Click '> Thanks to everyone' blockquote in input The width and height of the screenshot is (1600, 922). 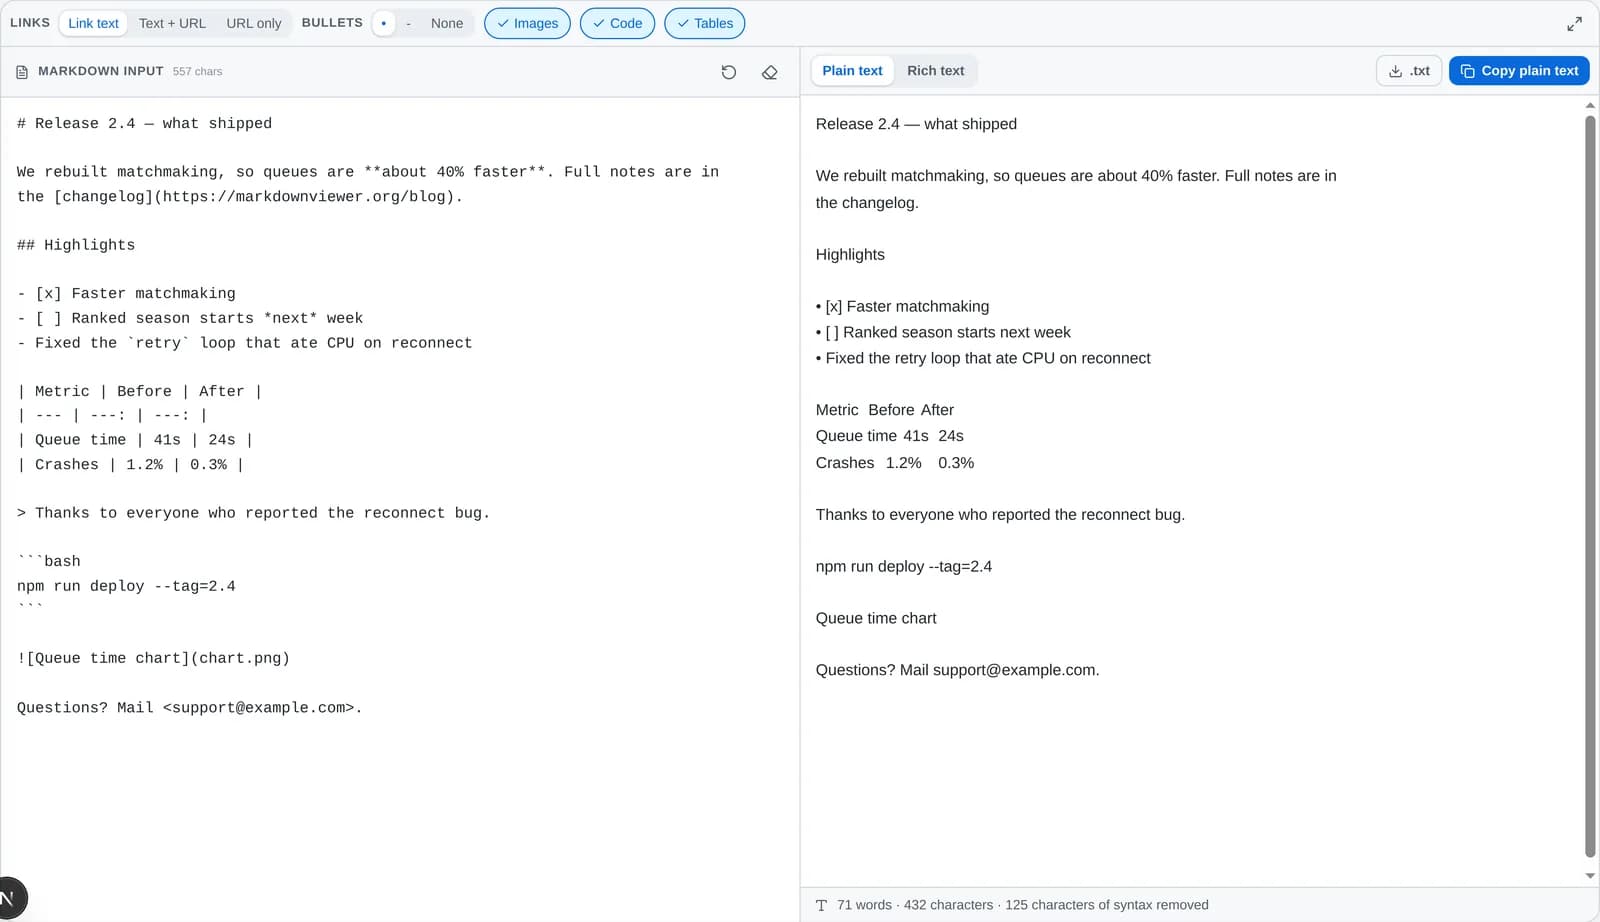[253, 513]
